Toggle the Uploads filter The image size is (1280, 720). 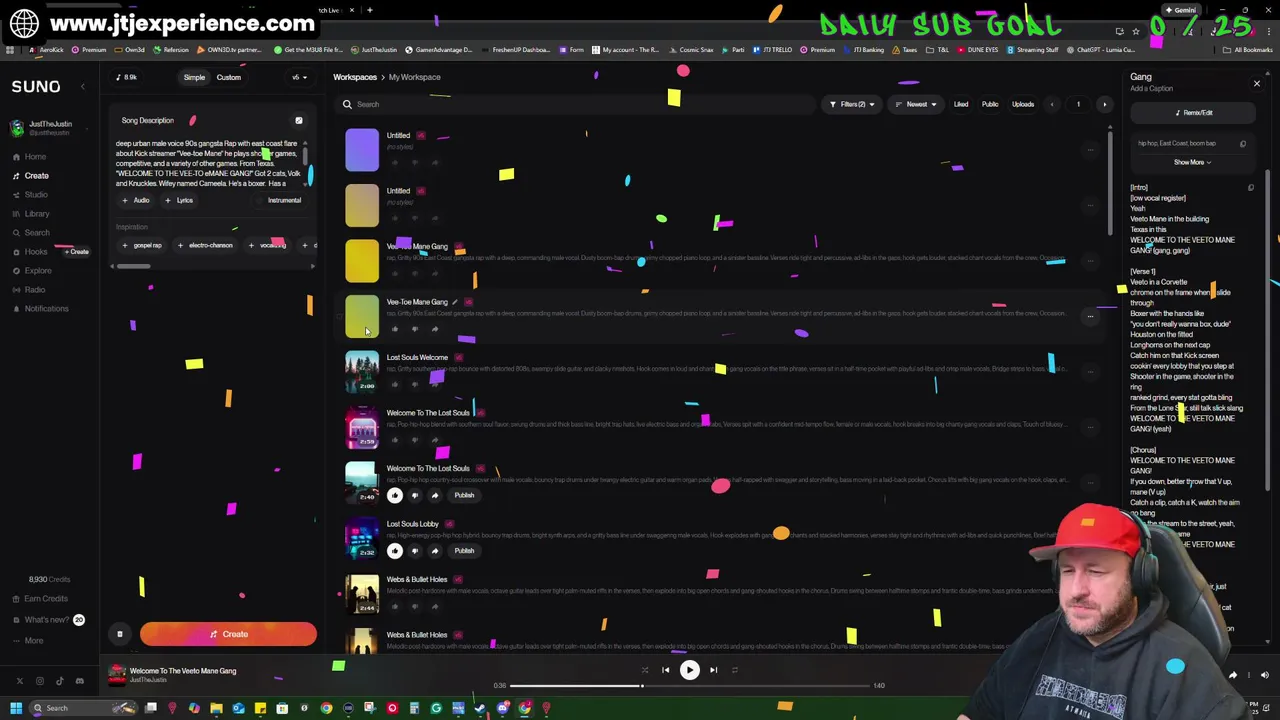tap(1023, 104)
